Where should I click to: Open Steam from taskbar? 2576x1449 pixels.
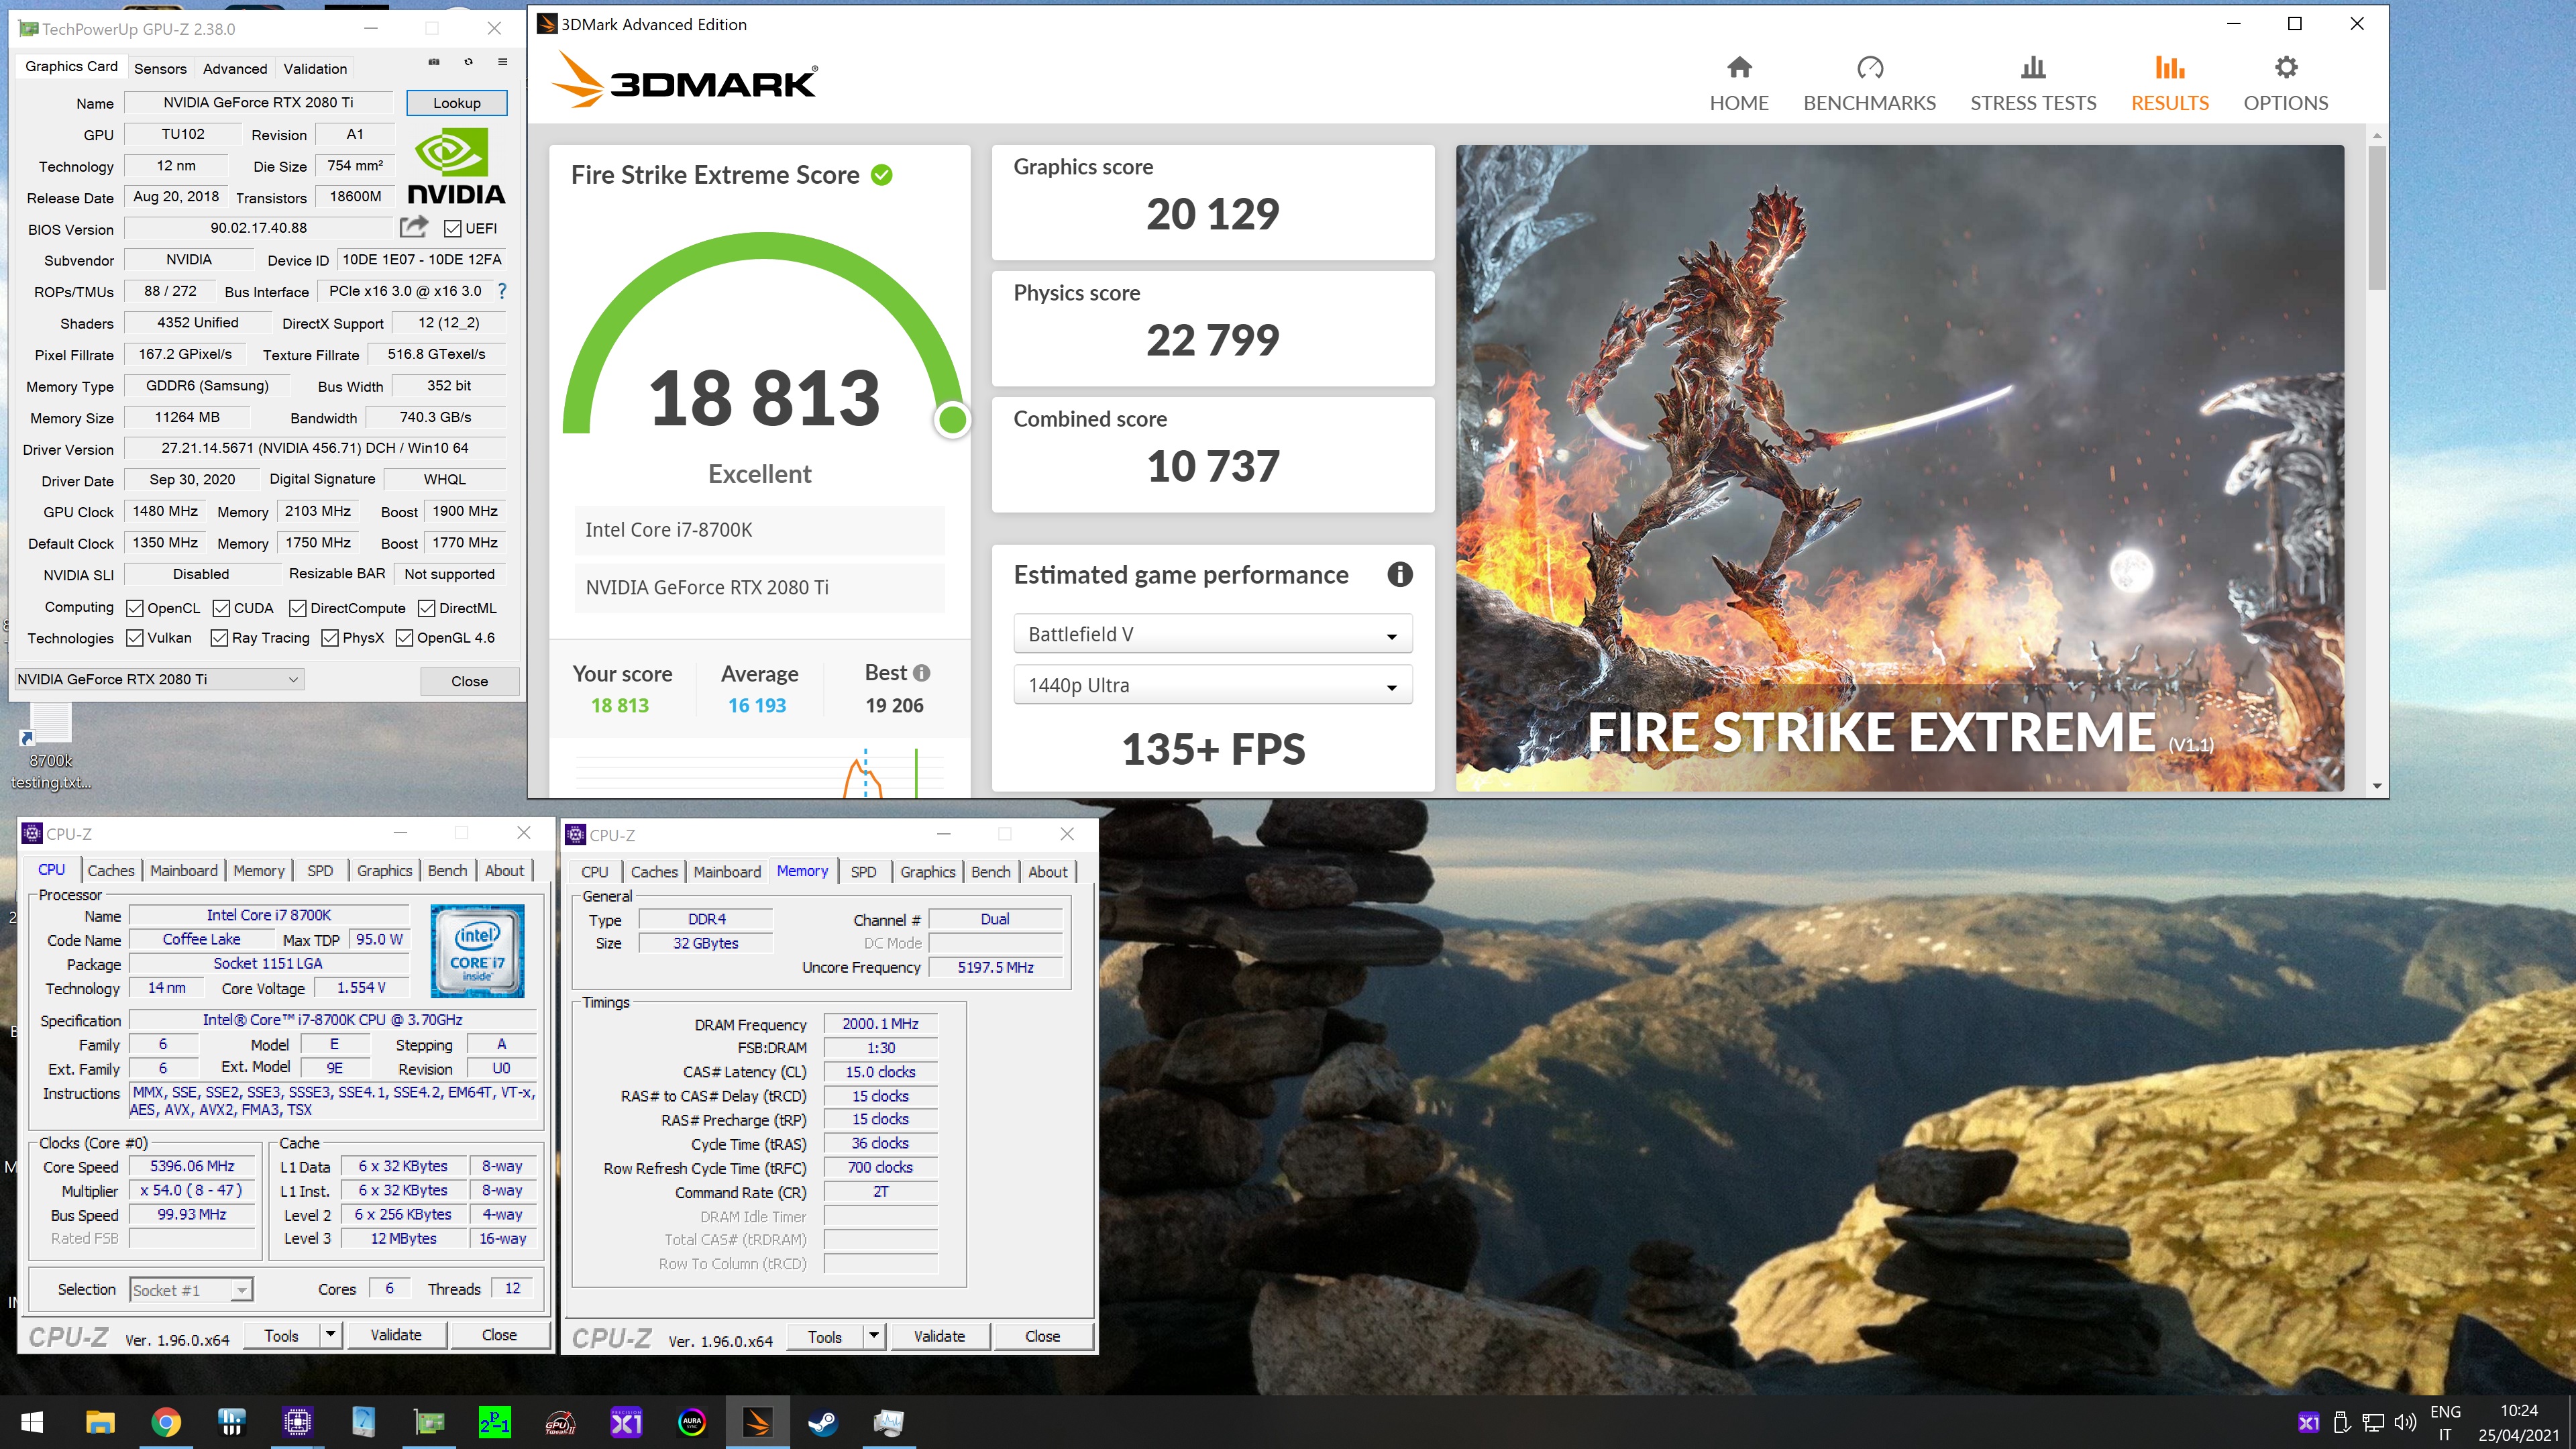click(823, 1422)
